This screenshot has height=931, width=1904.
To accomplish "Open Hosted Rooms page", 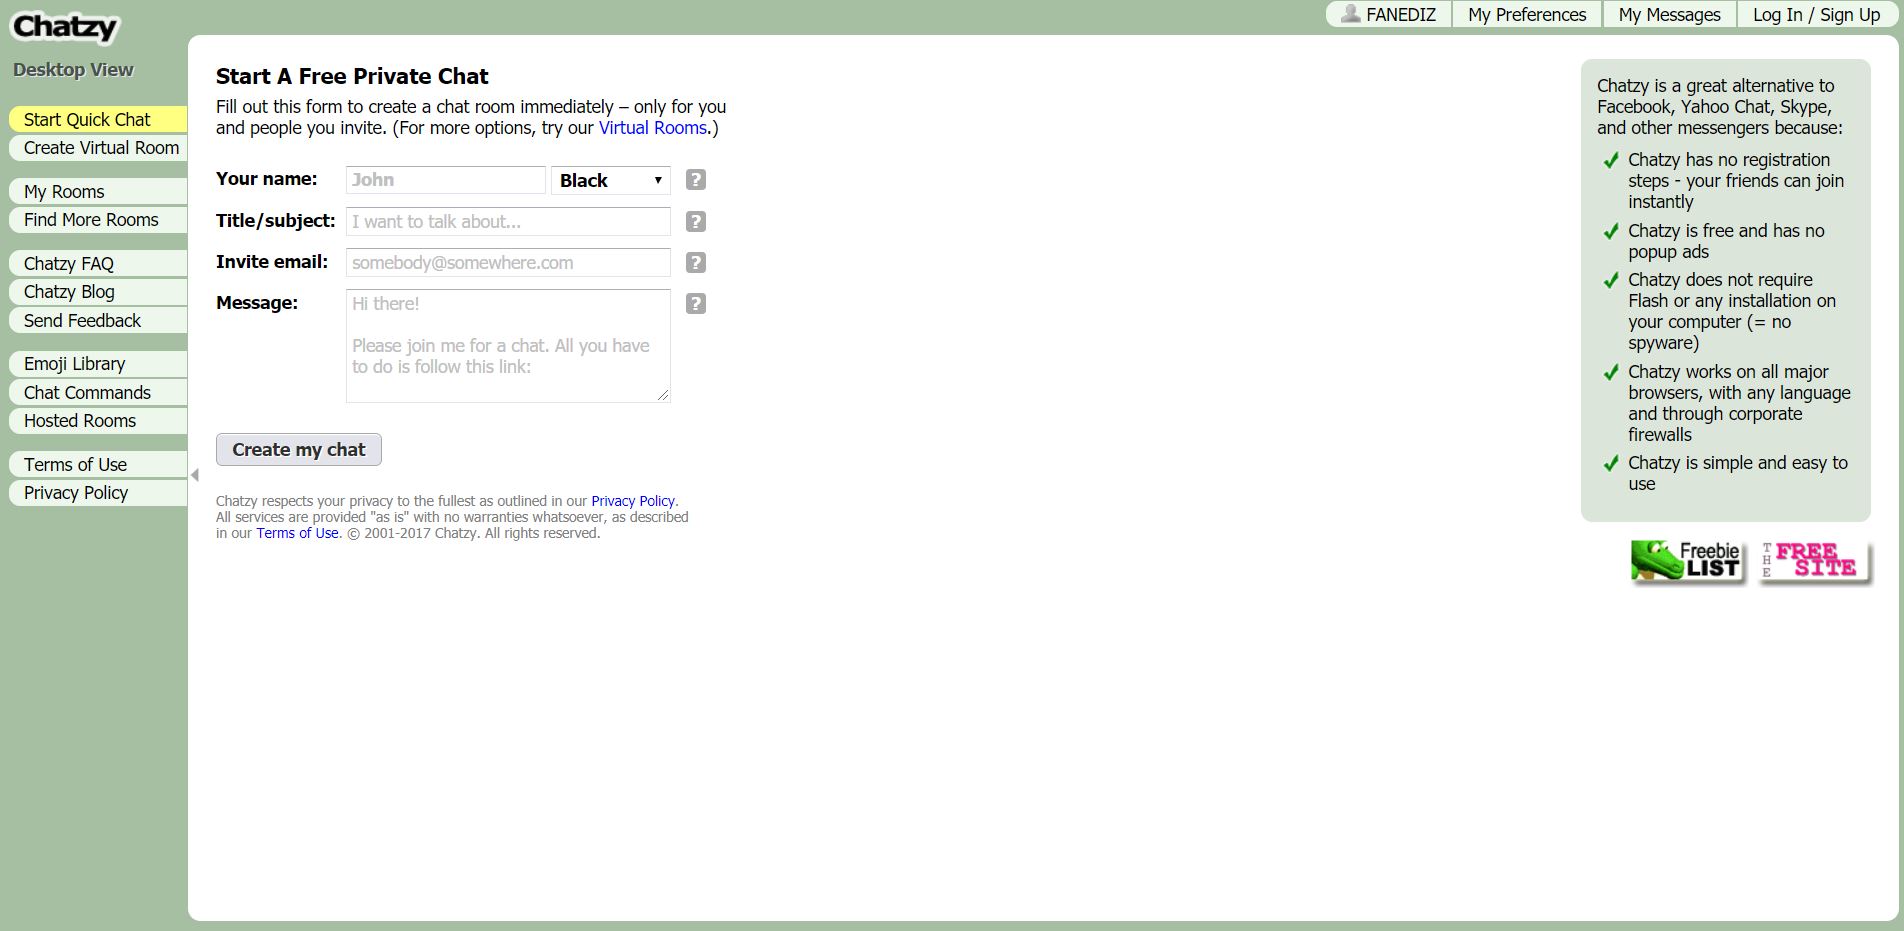I will click(x=98, y=421).
